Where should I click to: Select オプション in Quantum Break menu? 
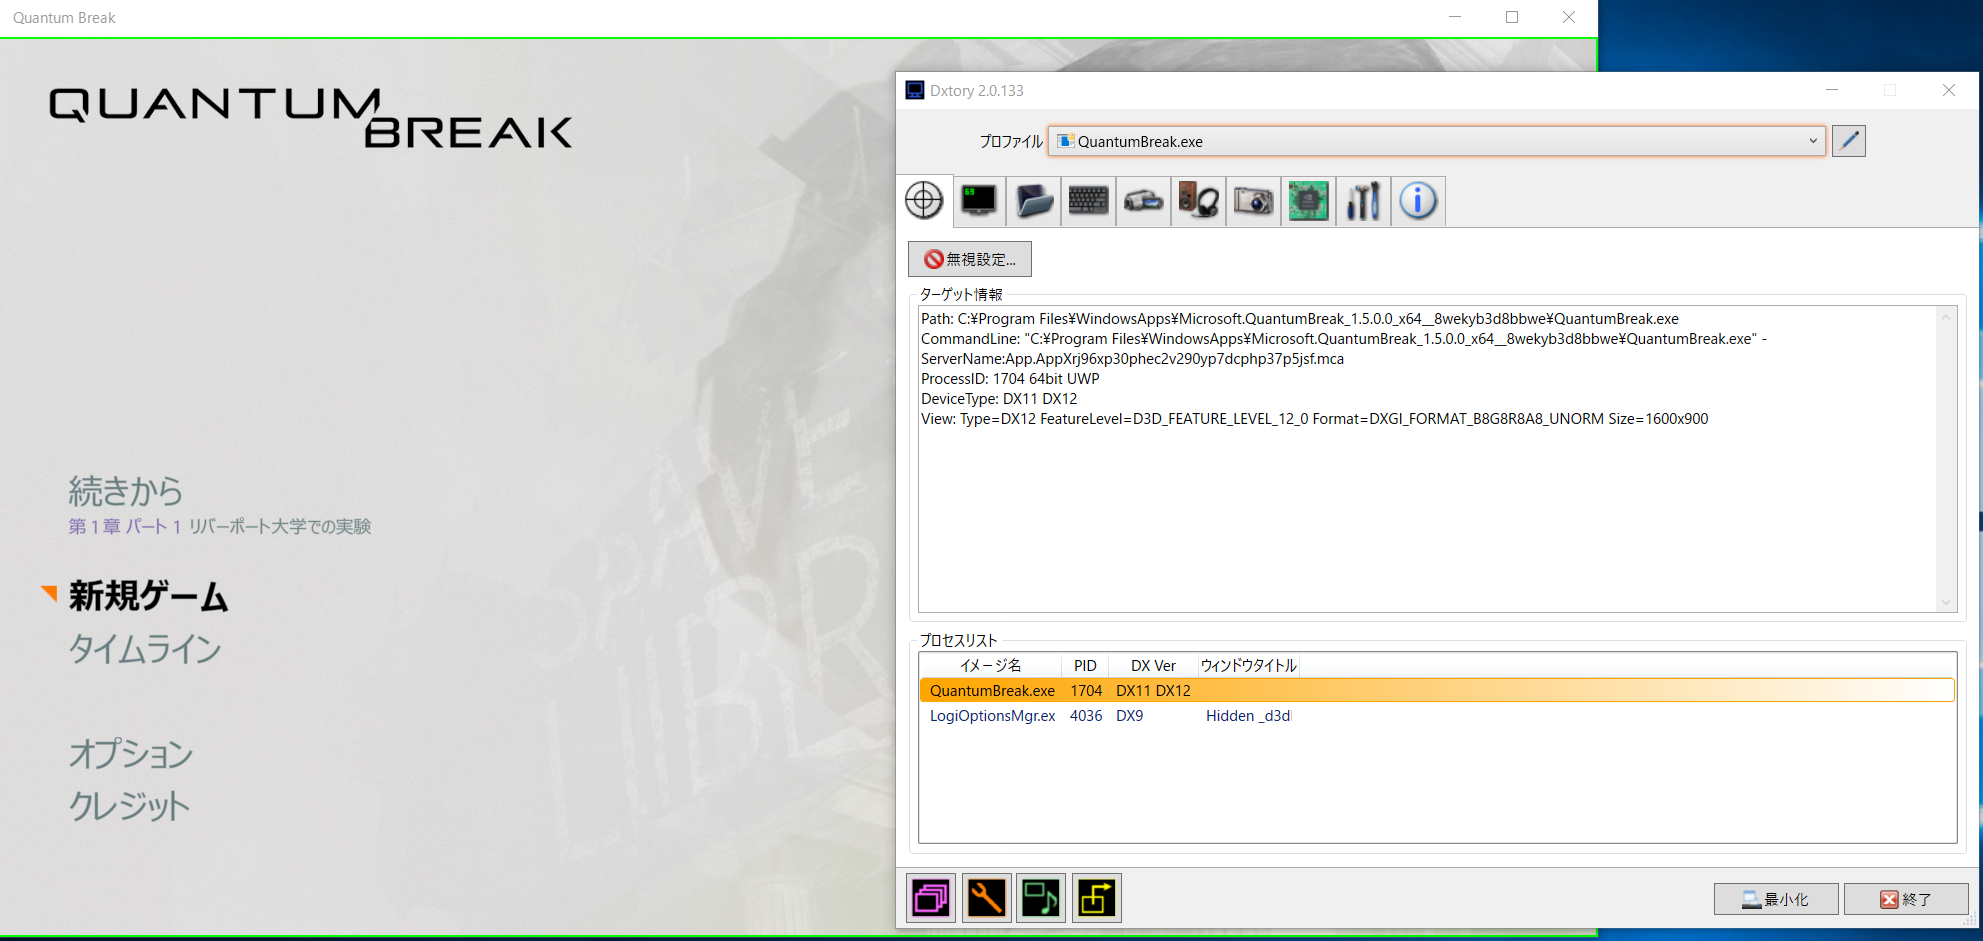[131, 754]
